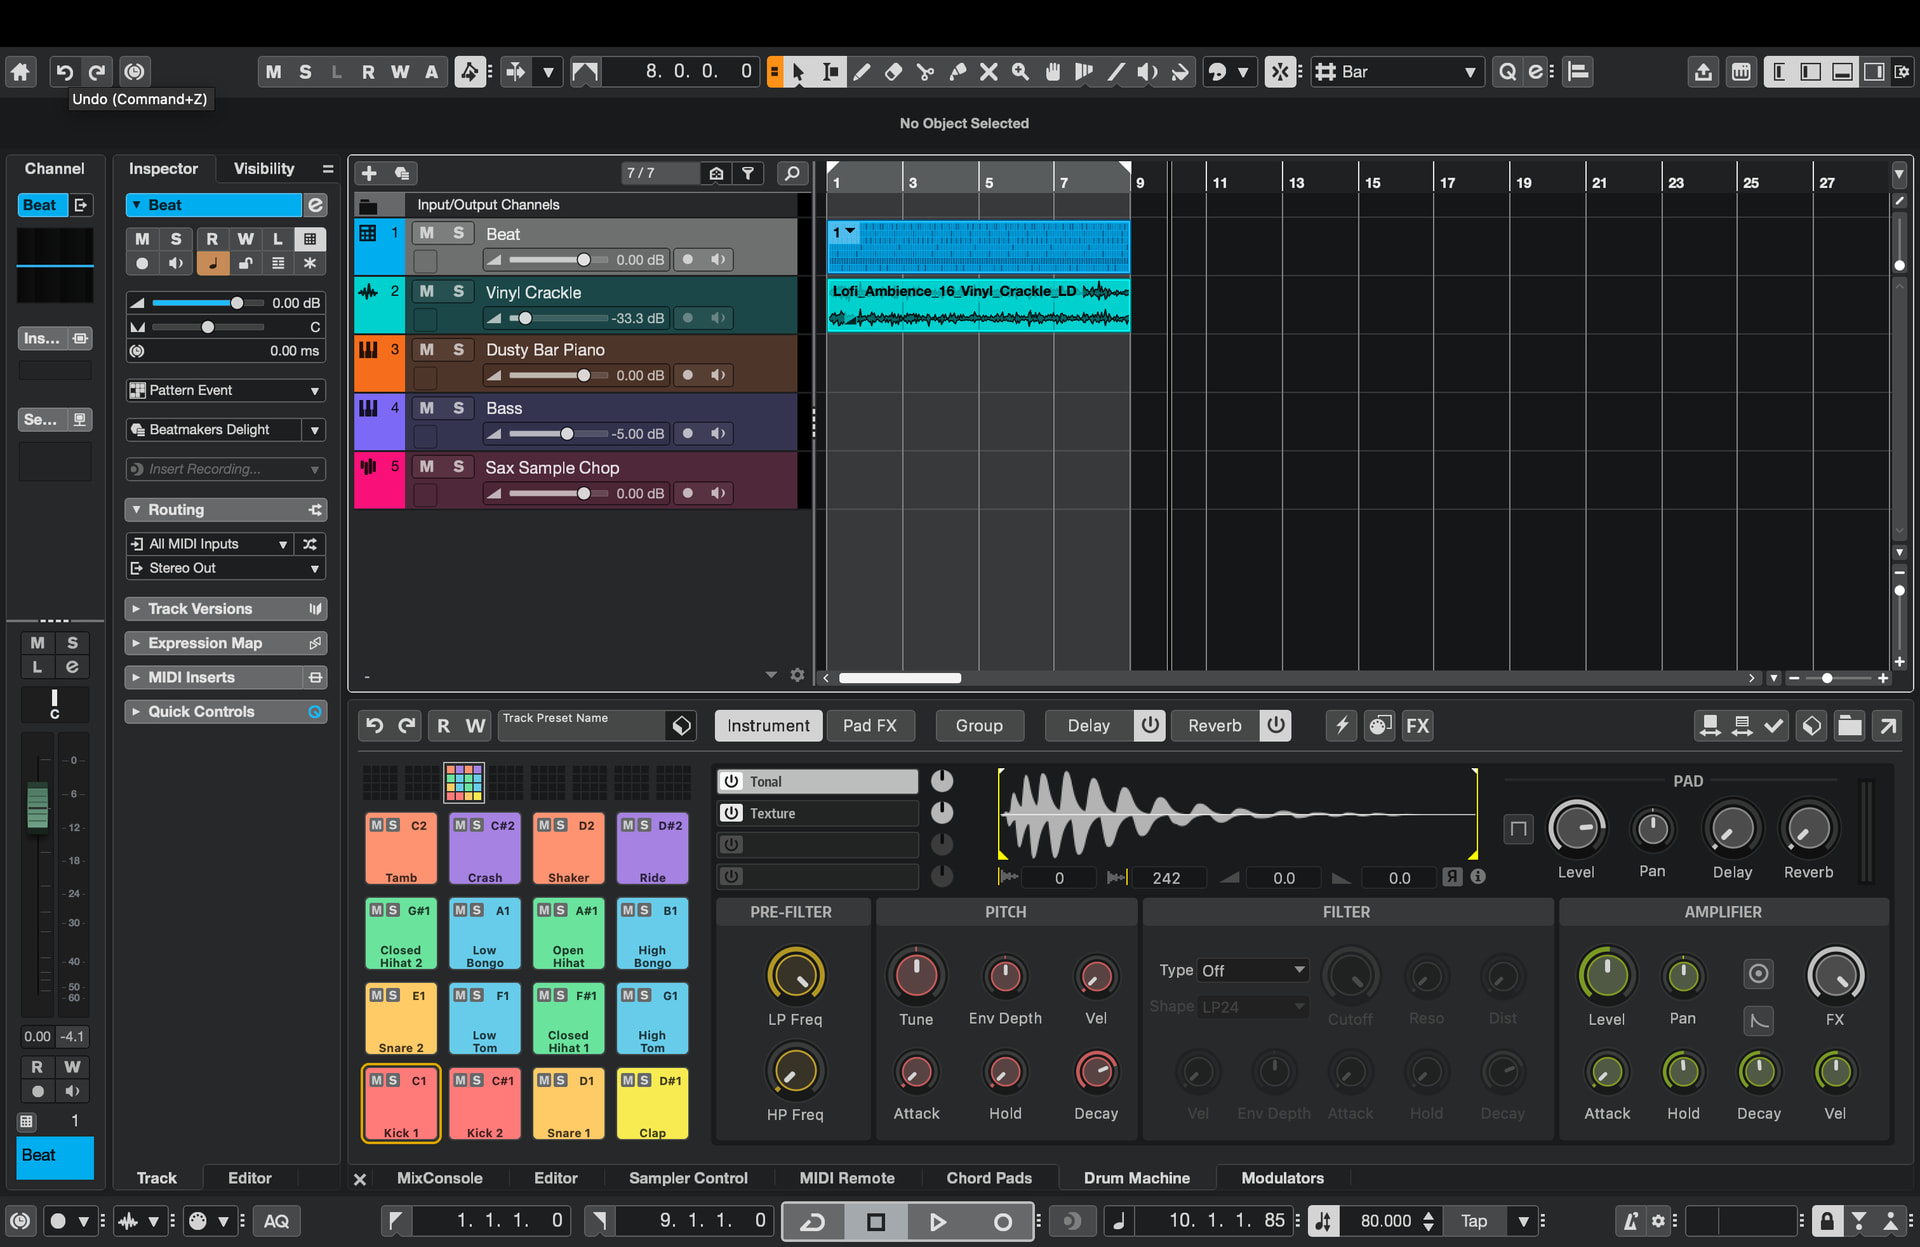Open the Pattern Event dropdown
Image resolution: width=1920 pixels, height=1247 pixels.
226,390
